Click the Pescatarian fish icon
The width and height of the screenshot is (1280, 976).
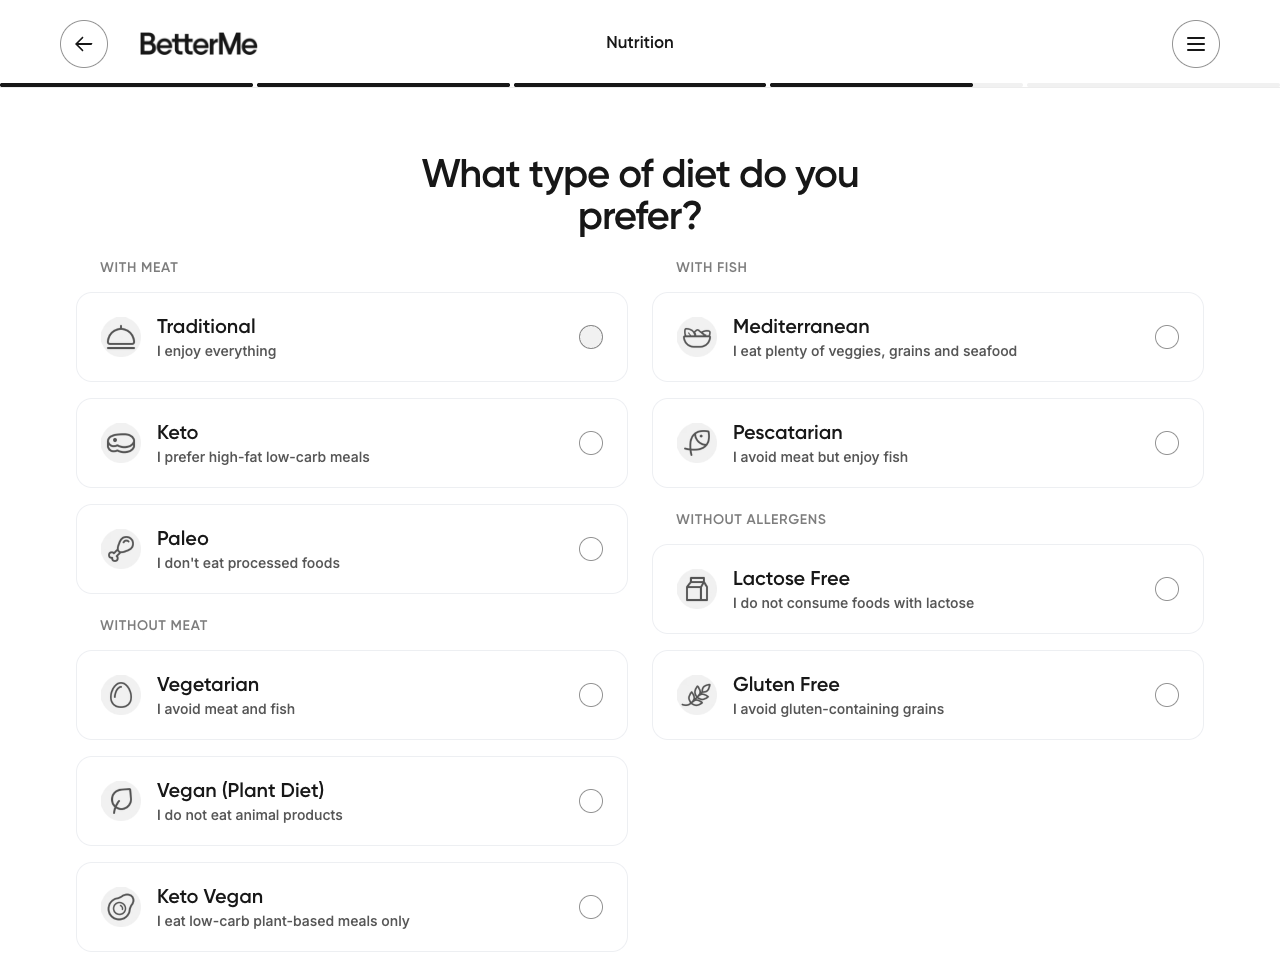pos(697,444)
